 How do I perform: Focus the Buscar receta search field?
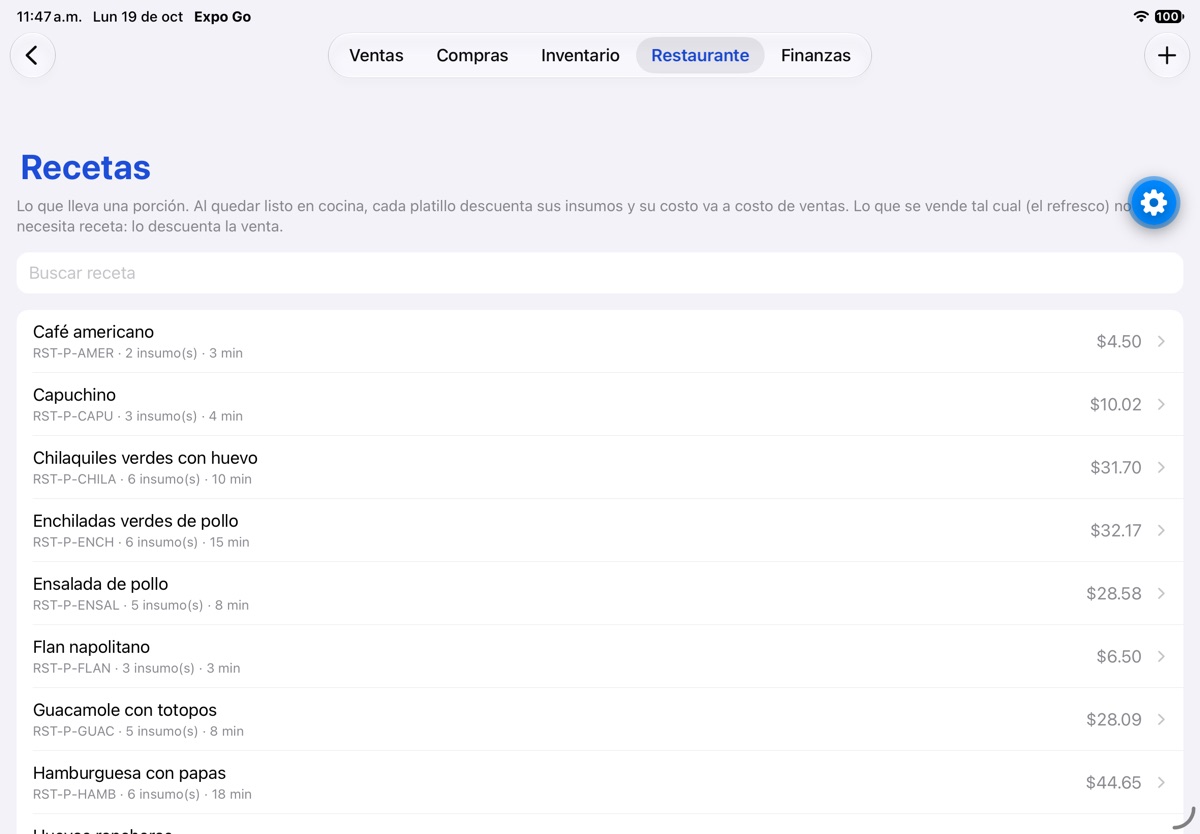pos(600,273)
